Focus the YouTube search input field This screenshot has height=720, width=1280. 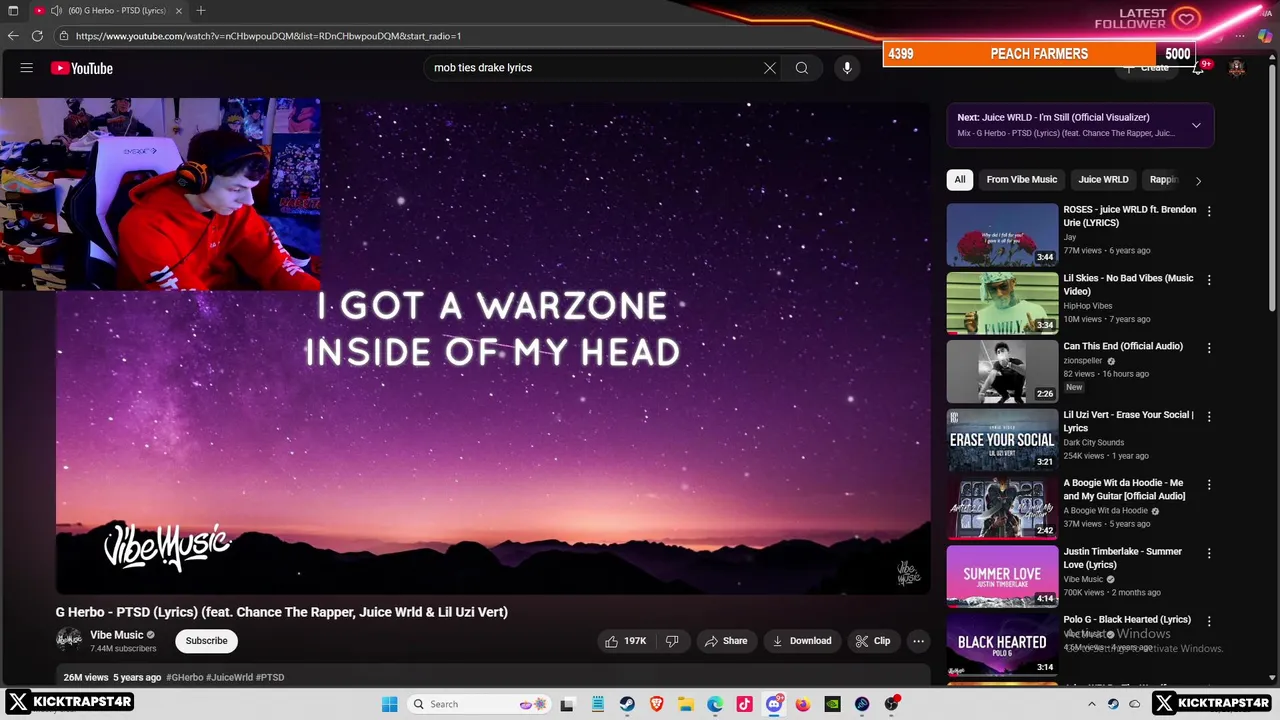595,68
